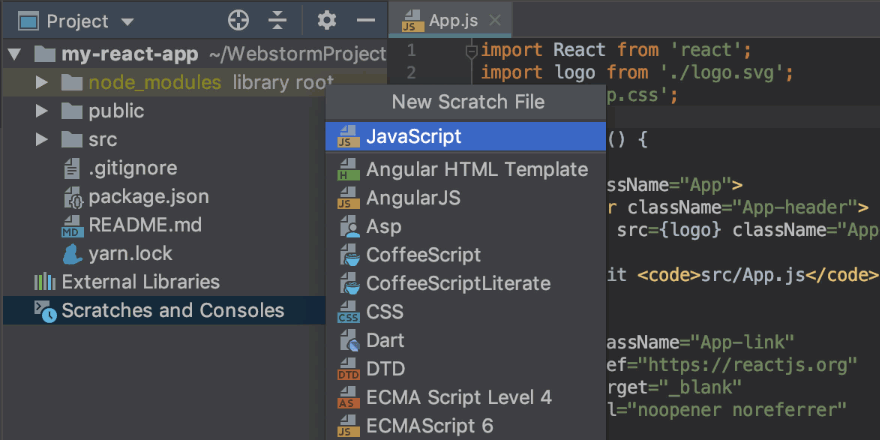Select README.md in the project tree
880x440 pixels.
[x=145, y=225]
